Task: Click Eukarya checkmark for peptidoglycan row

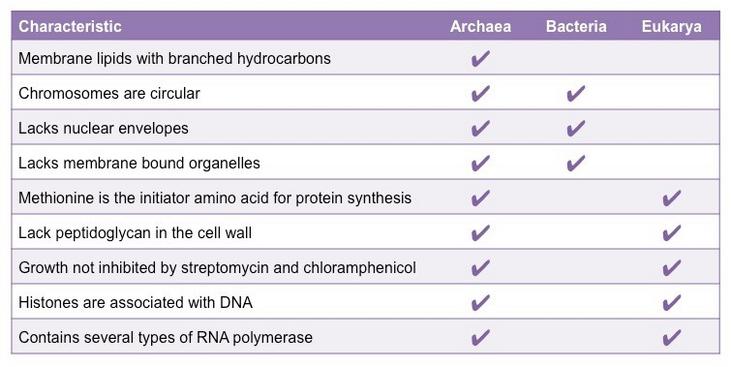Action: click(671, 233)
